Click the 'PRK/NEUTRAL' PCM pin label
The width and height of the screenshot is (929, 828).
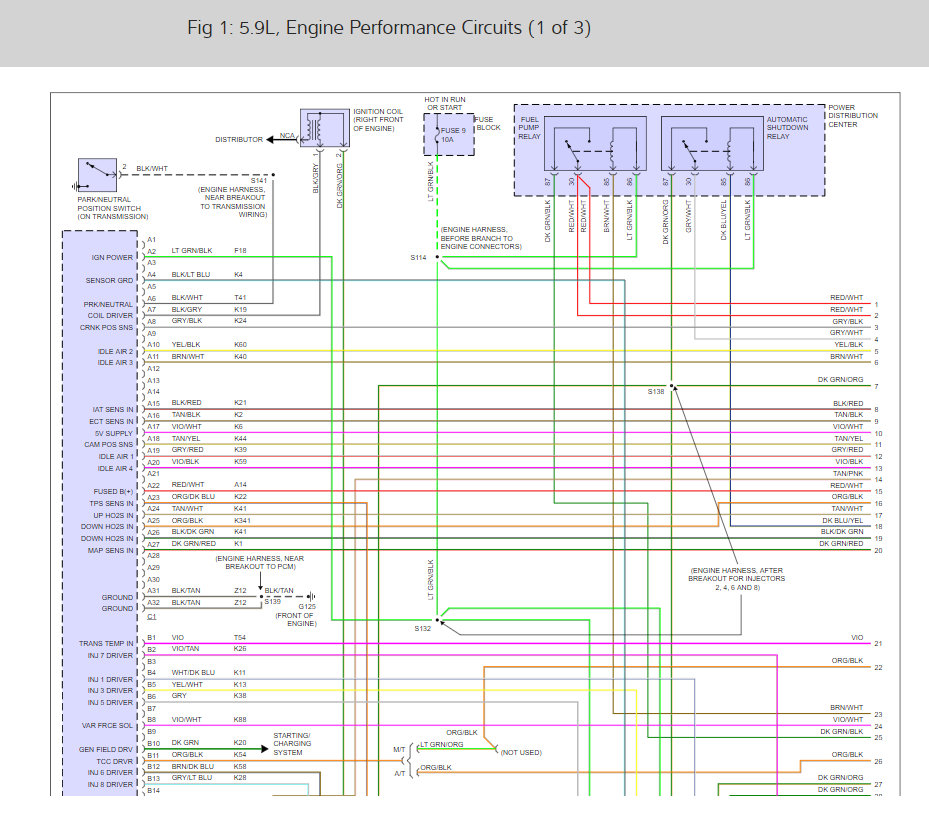(x=108, y=304)
